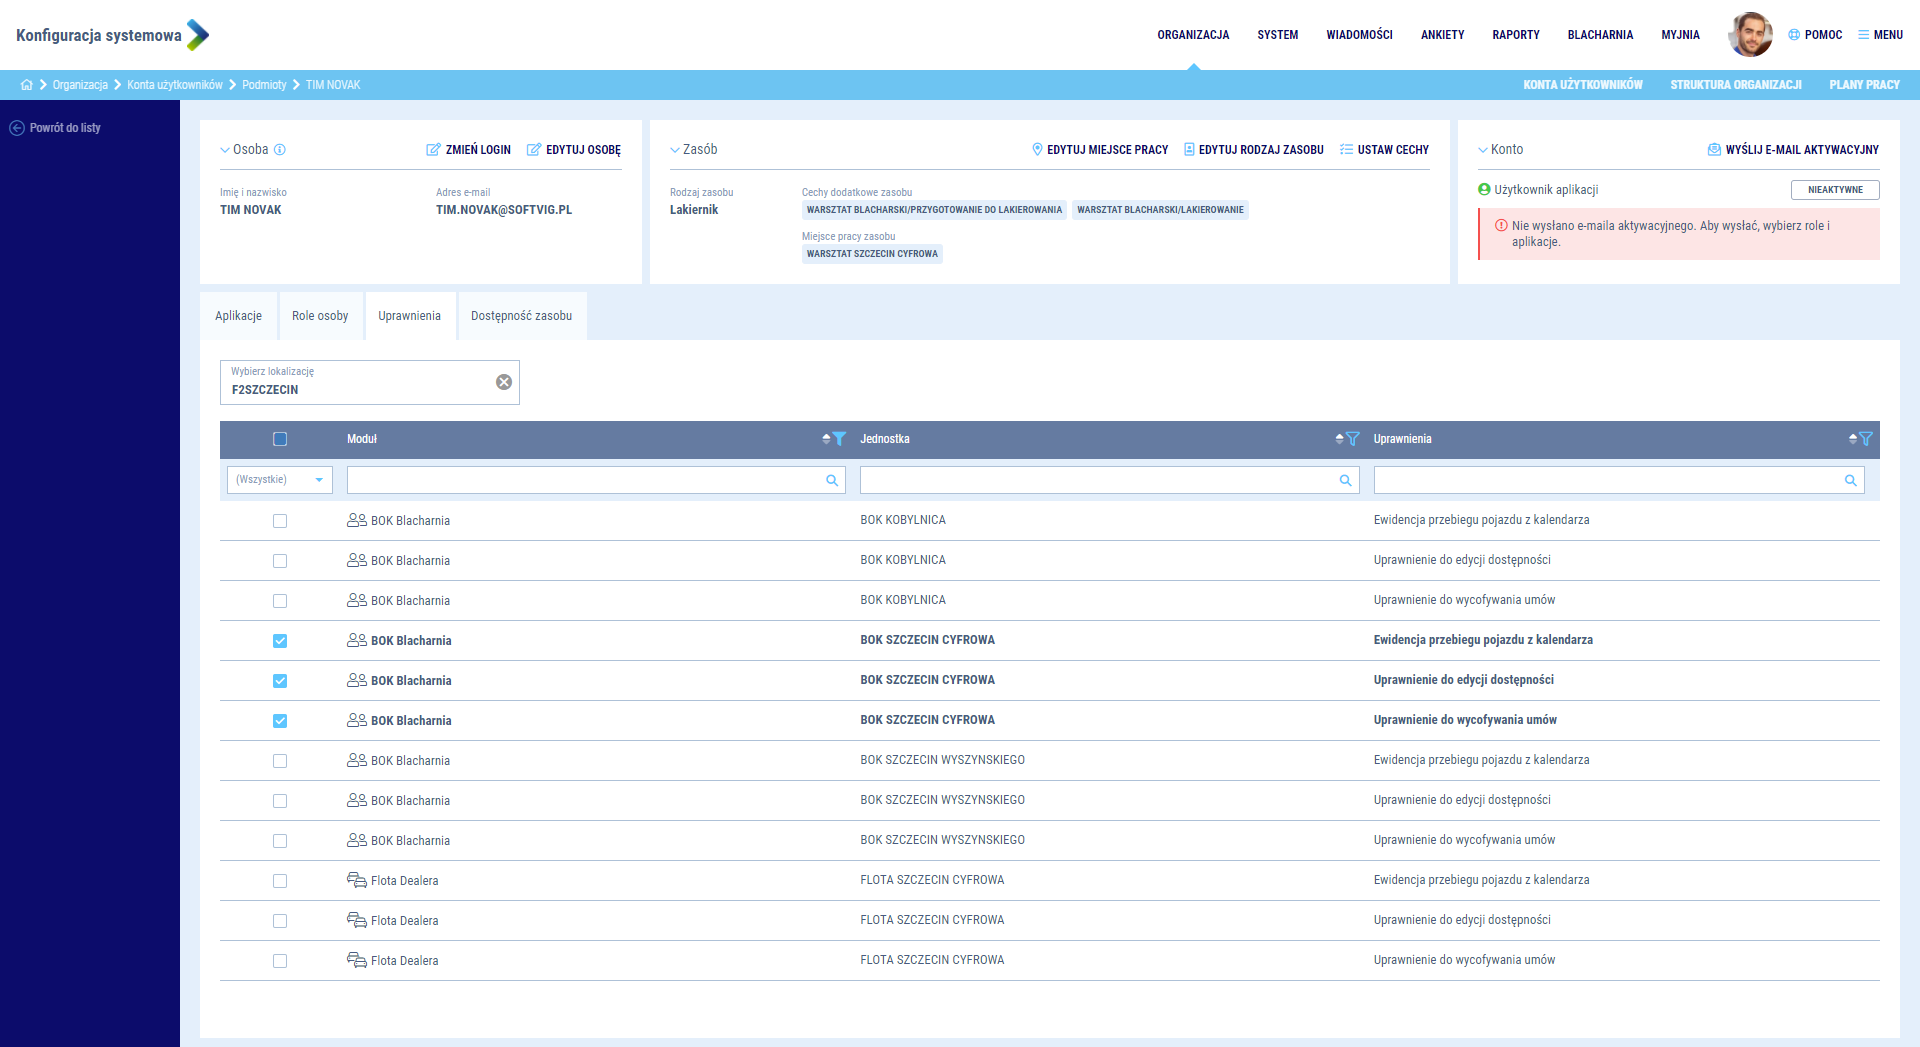This screenshot has width=1920, height=1047.
Task: Clear the F2SZCZECIN location selection
Action: coord(504,382)
